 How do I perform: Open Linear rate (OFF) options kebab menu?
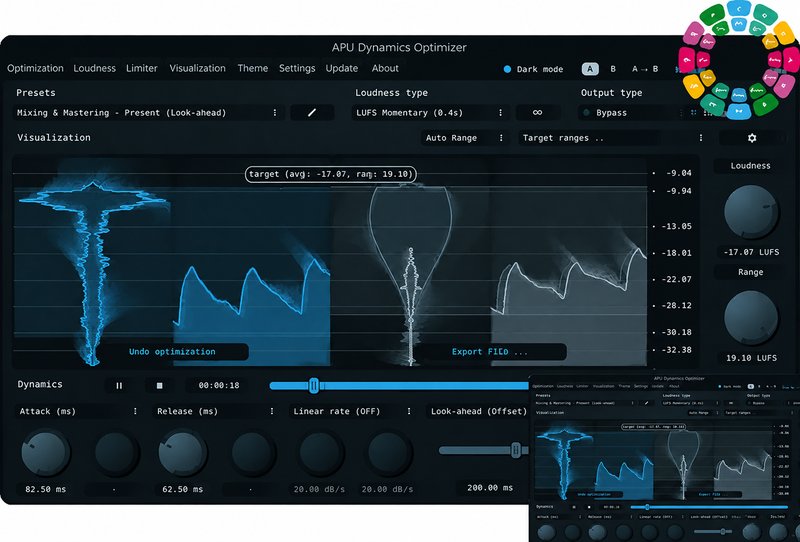pyautogui.click(x=409, y=411)
